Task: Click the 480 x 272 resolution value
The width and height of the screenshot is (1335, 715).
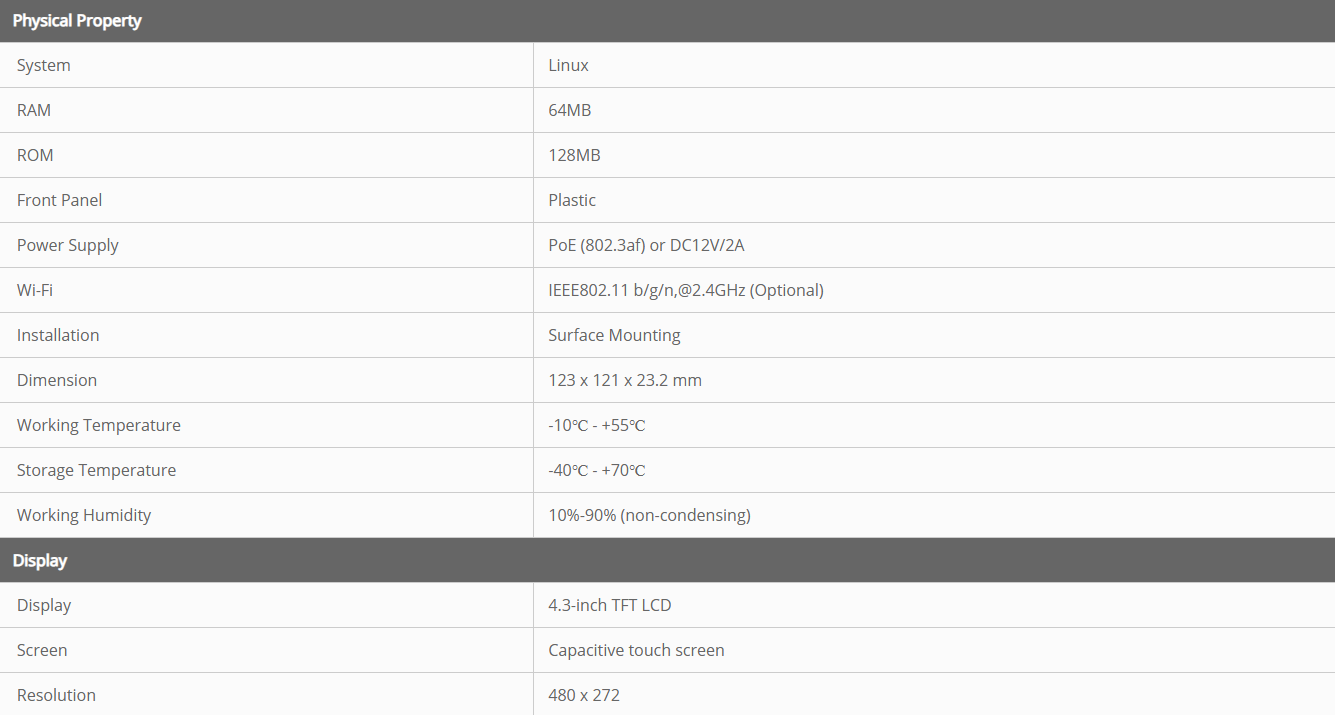Action: [584, 696]
